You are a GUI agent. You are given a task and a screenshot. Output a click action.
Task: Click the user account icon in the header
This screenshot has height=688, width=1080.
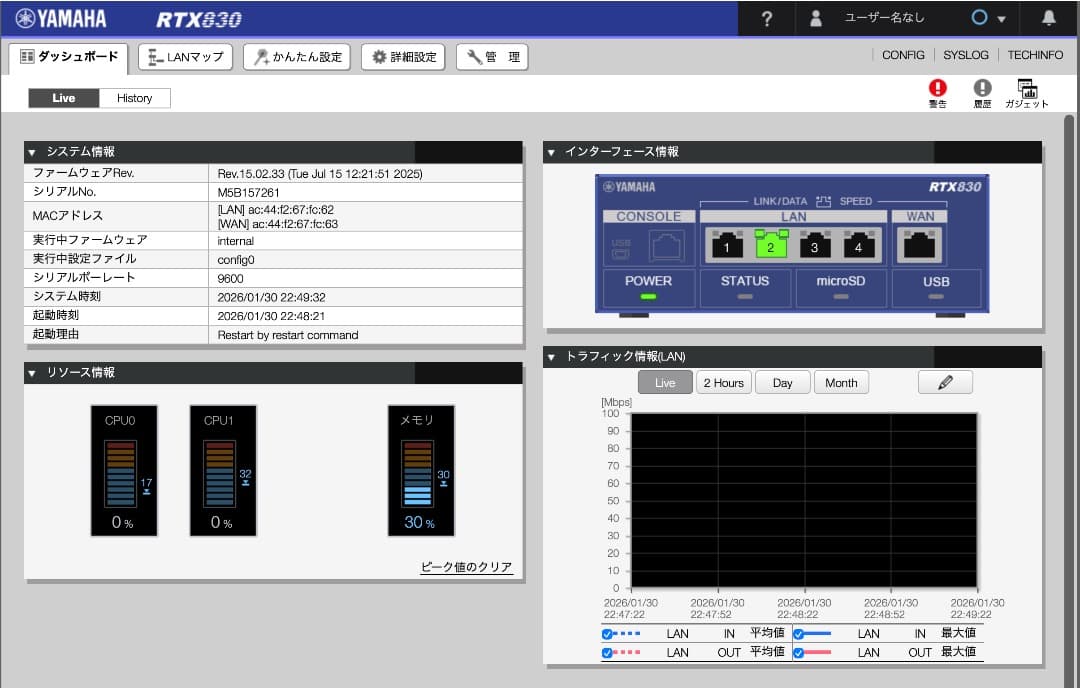pos(815,18)
